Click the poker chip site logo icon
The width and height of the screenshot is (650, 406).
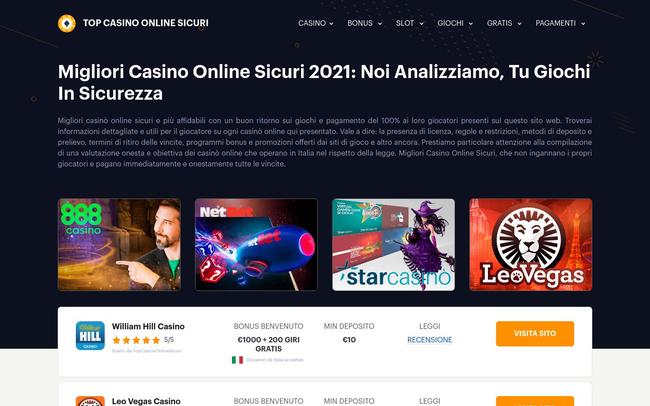coord(67,23)
